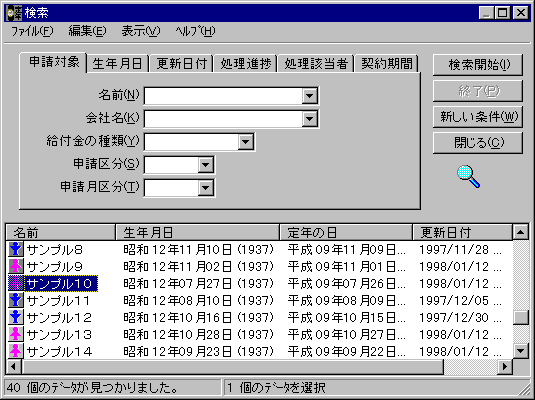Switch to the 処理該当者 tab
535x400 pixels.
316,64
